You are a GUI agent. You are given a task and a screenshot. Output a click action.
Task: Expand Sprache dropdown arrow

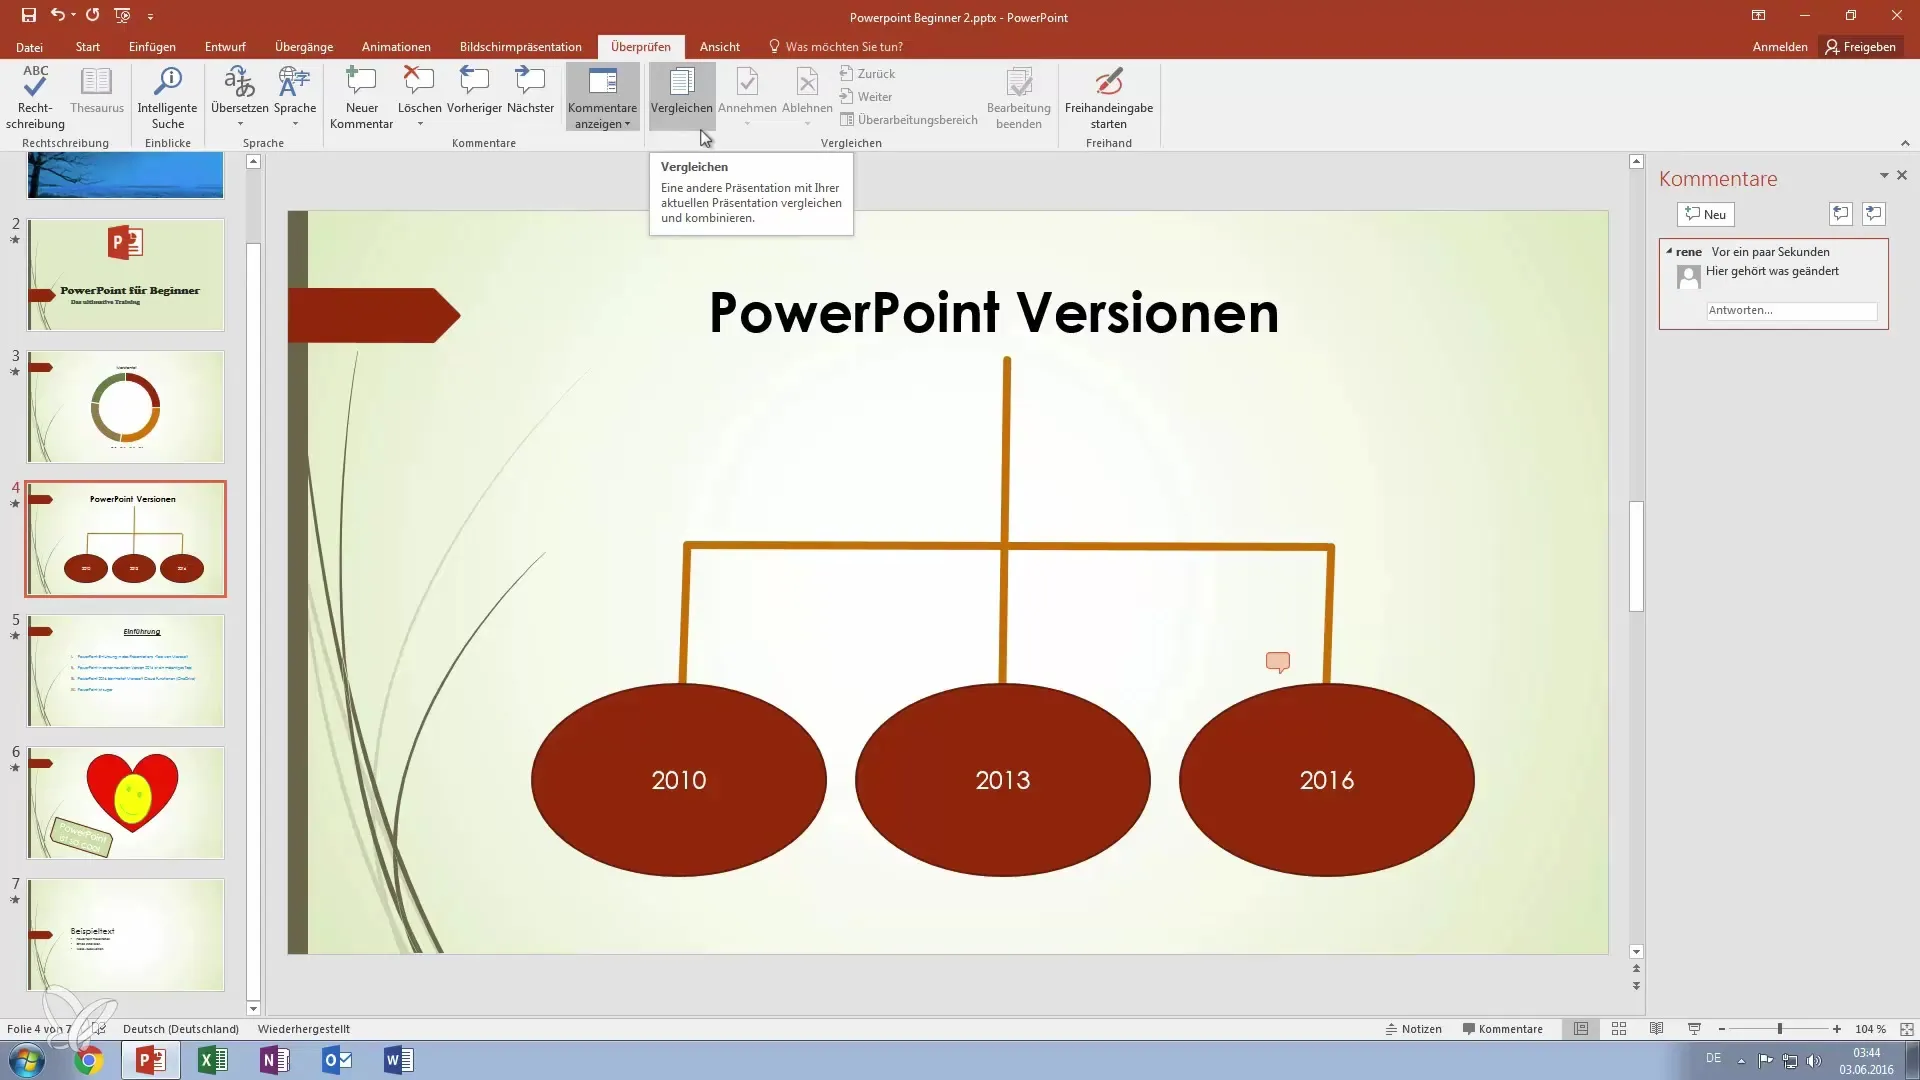pos(295,124)
